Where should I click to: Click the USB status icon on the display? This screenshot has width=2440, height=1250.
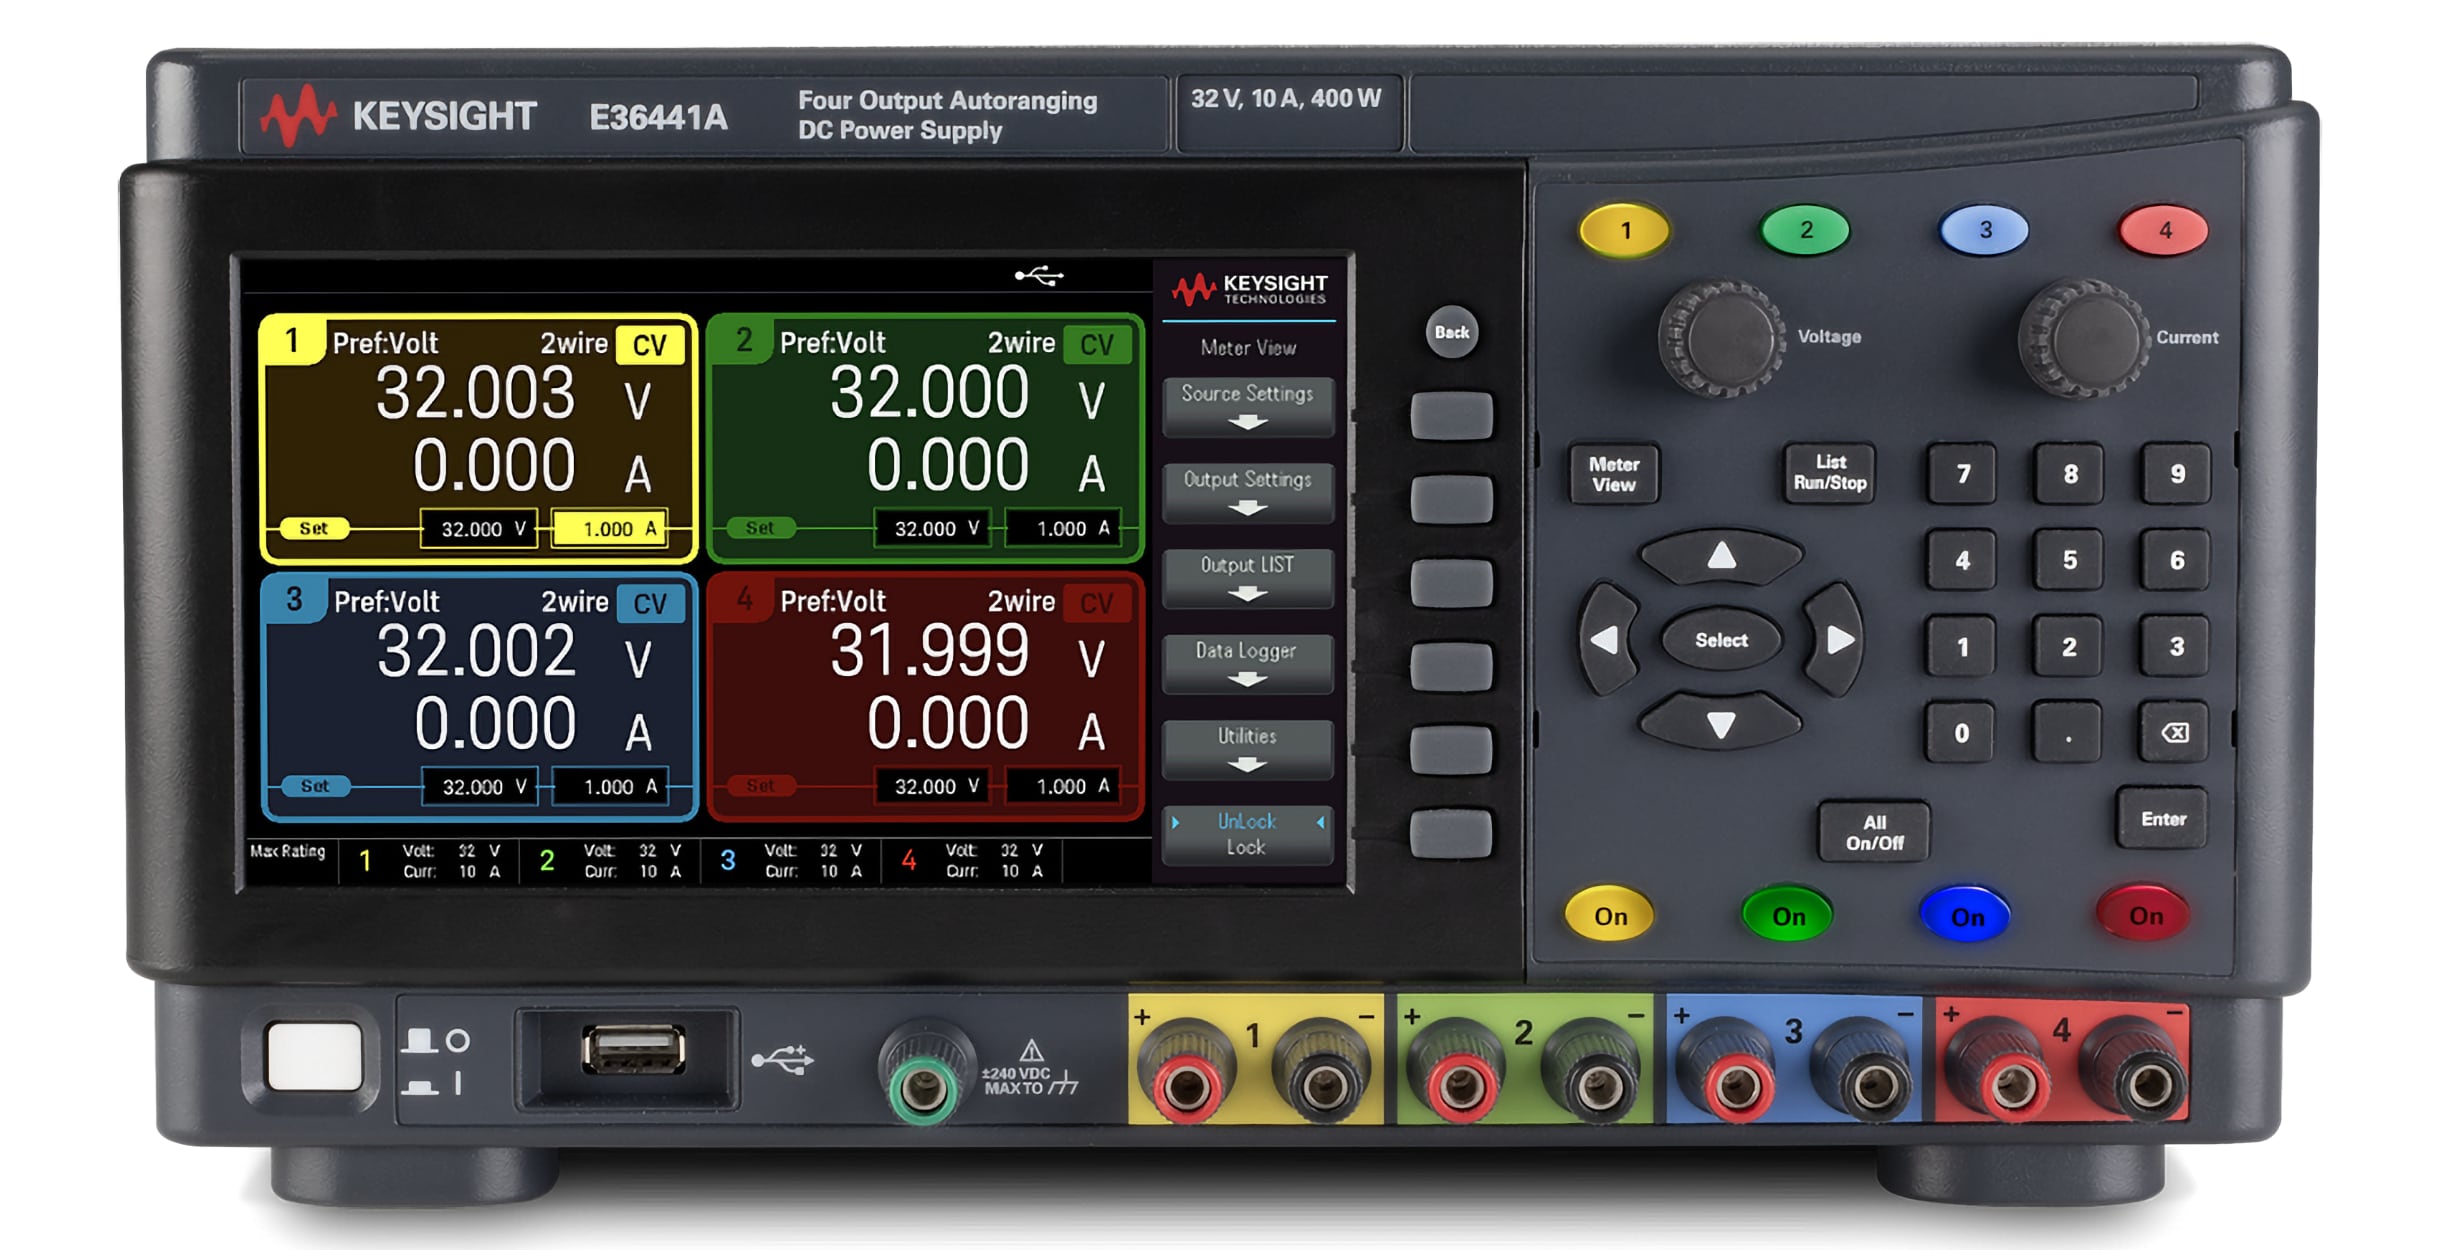pyautogui.click(x=1039, y=275)
